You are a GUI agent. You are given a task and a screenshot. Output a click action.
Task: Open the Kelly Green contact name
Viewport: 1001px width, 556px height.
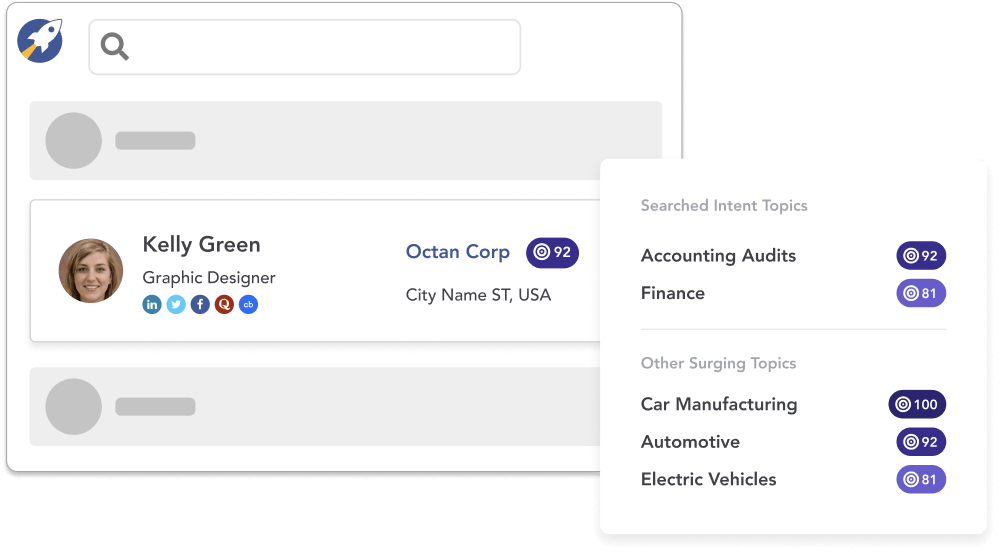(x=201, y=245)
